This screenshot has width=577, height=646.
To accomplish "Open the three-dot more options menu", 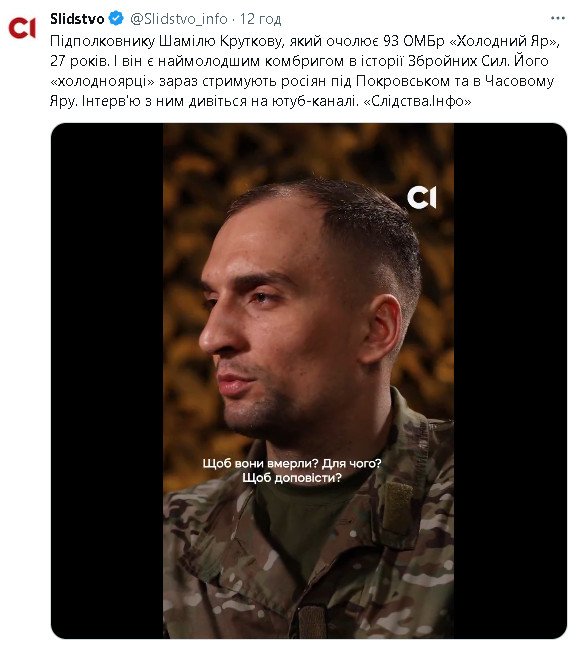I will (557, 18).
